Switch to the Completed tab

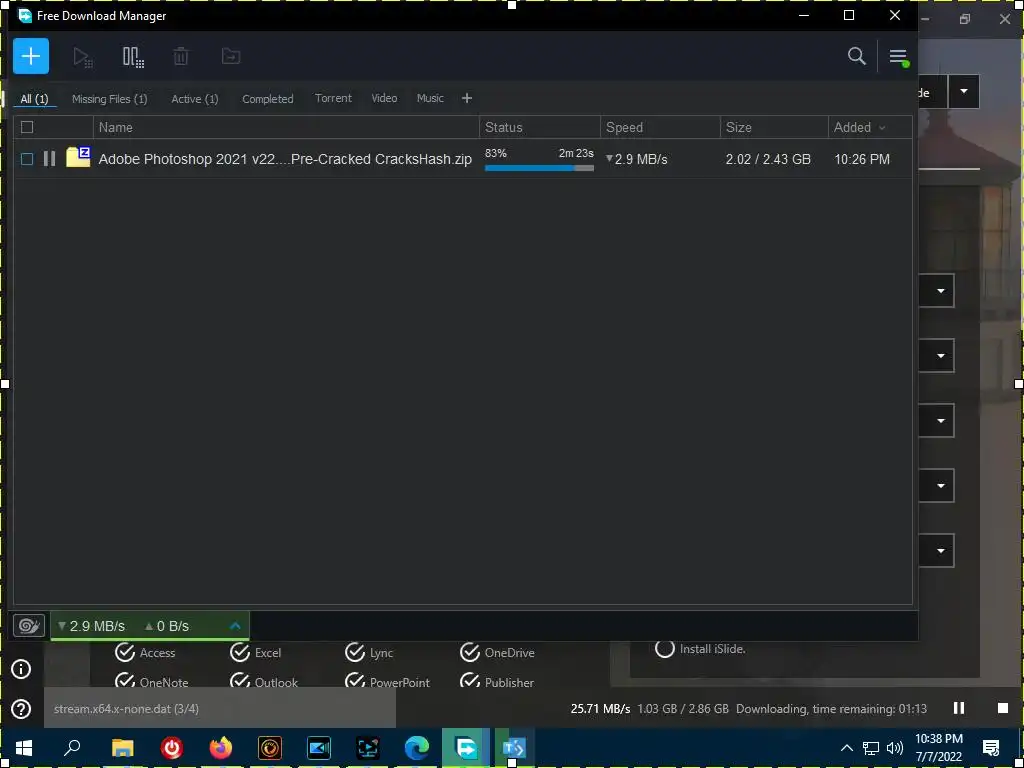click(268, 99)
